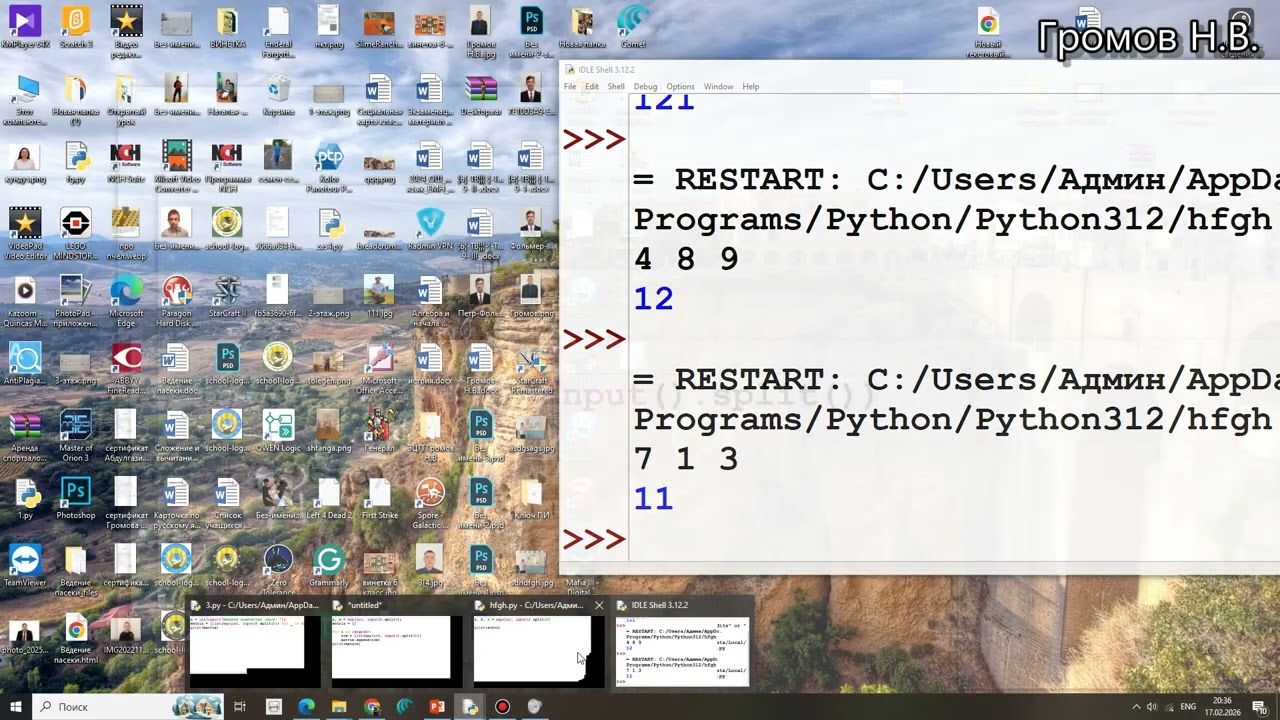The width and height of the screenshot is (1280, 720).
Task: Open Ключ П.И folder on desktop
Action: 531,499
